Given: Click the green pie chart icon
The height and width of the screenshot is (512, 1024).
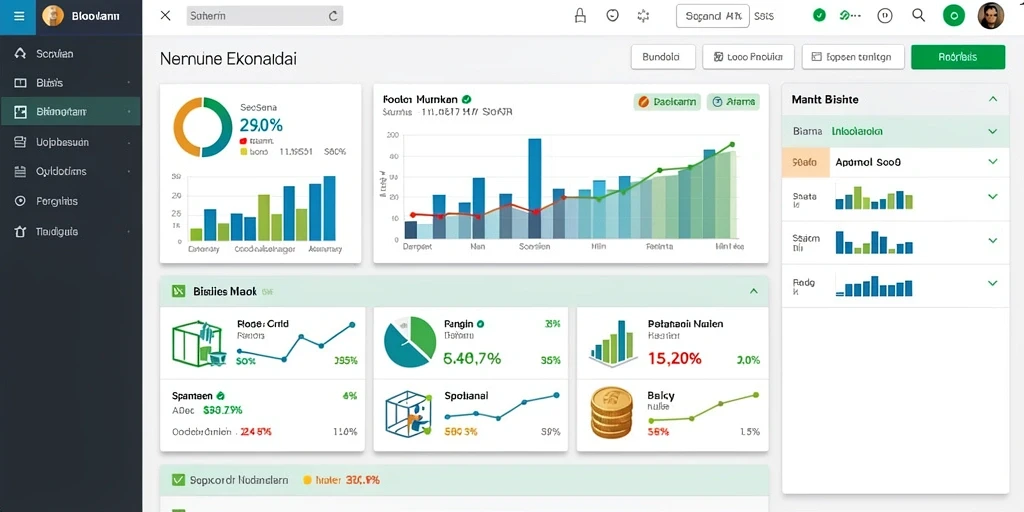Looking at the screenshot, I should click(x=410, y=342).
